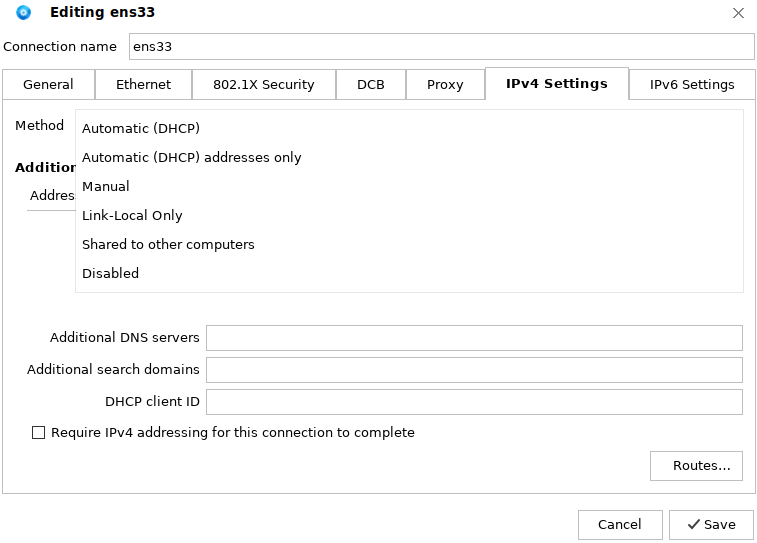Switch to the Proxy tab
Image resolution: width=757 pixels, height=543 pixels.
[445, 85]
